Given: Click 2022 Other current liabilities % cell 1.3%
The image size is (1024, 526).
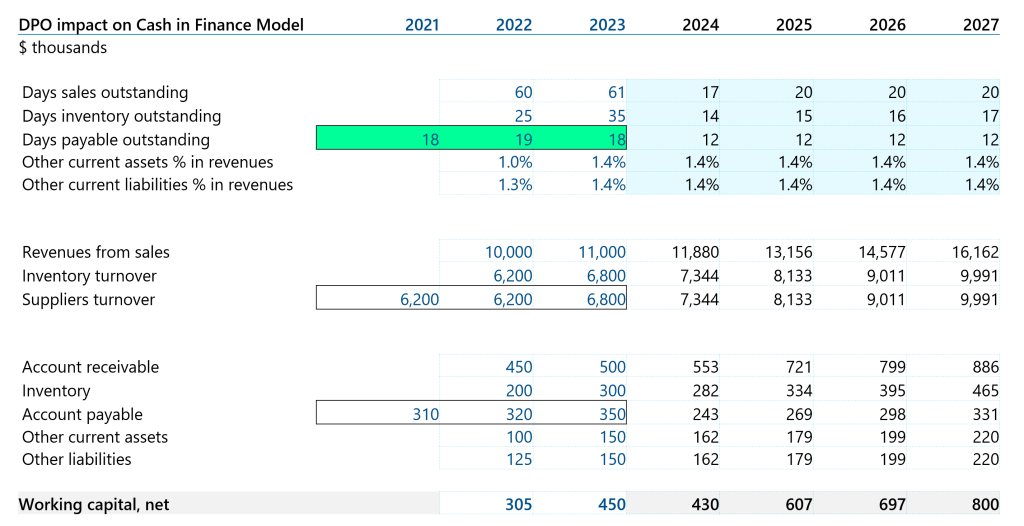Looking at the screenshot, I should tap(514, 184).
